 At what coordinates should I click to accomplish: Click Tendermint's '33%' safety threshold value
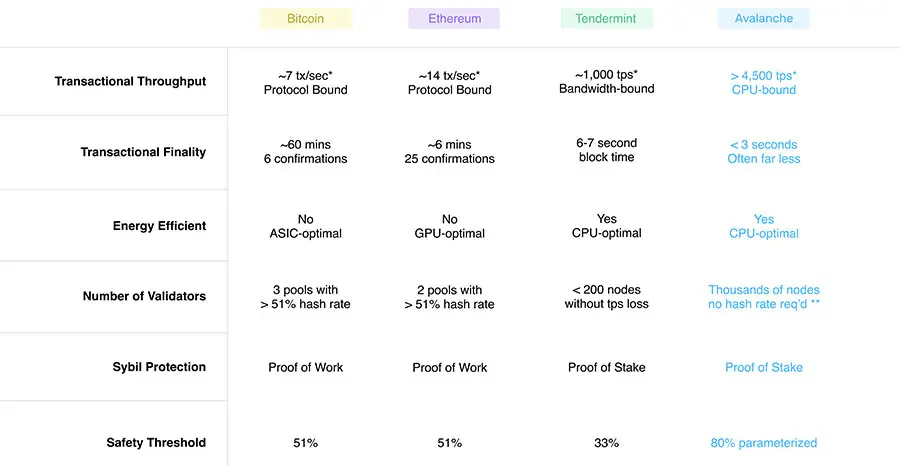point(606,443)
